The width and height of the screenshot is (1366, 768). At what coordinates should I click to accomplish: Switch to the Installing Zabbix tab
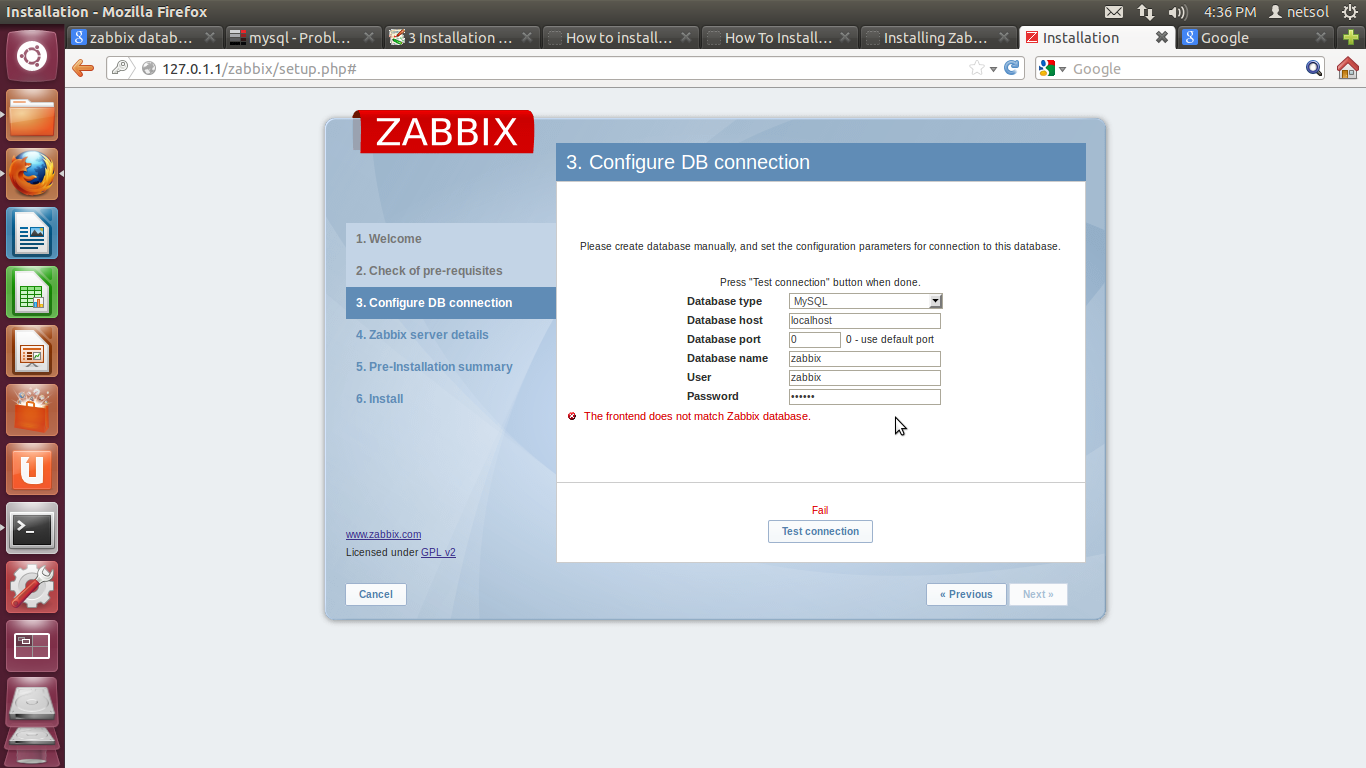pos(939,37)
